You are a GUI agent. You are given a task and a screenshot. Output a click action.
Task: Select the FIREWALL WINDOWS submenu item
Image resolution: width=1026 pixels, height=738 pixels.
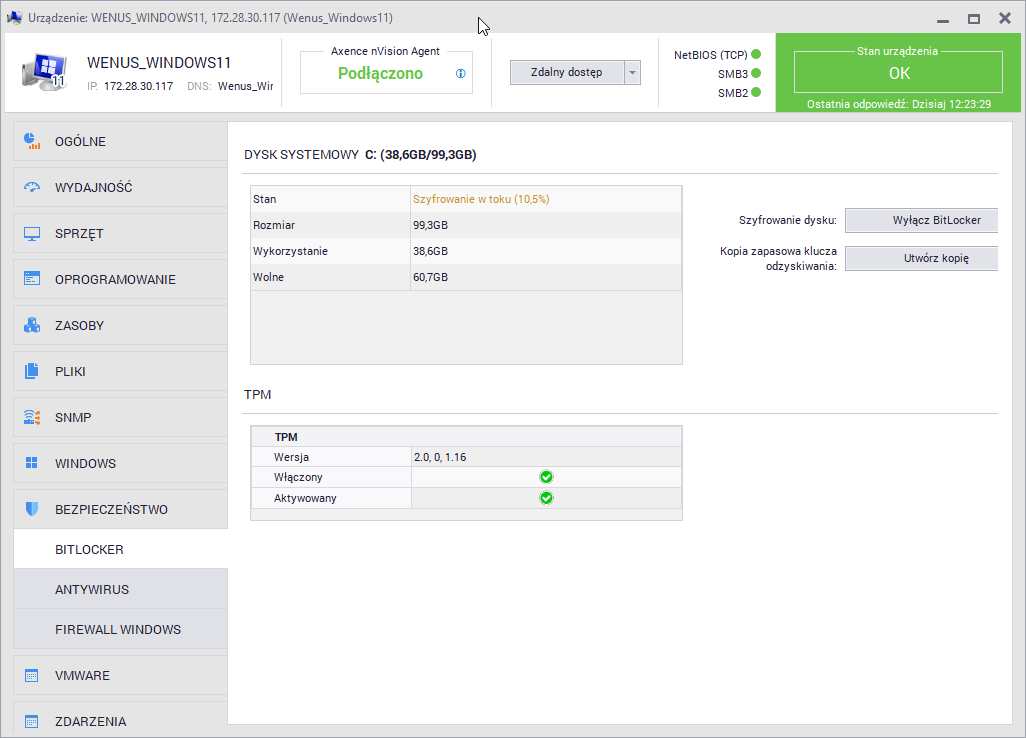click(120, 629)
